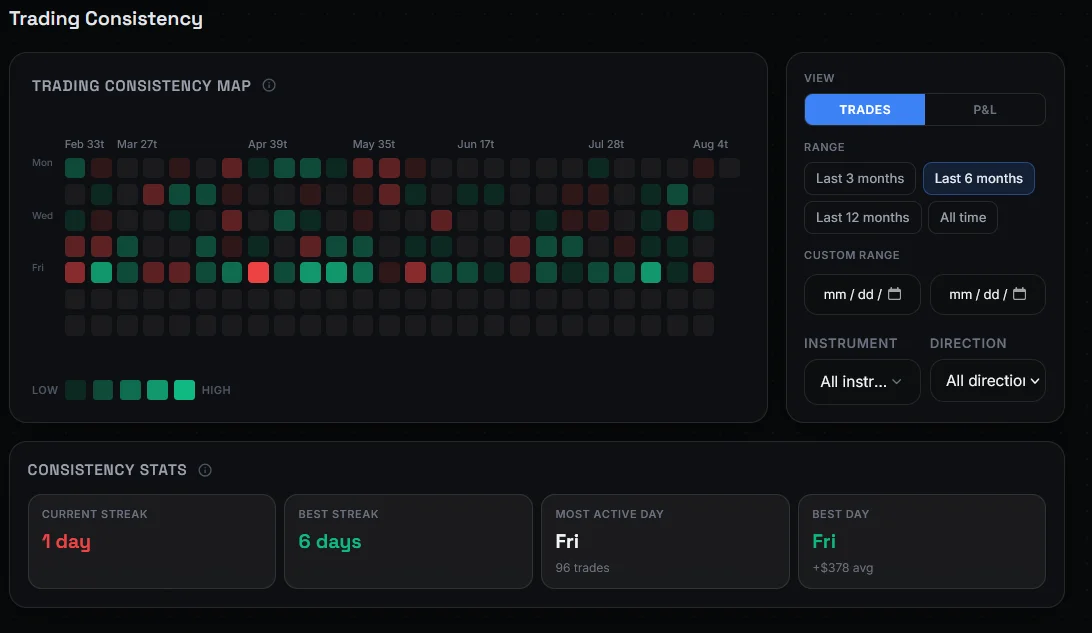Viewport: 1092px width, 633px height.
Task: Click the Jul 28t week label
Action: tap(606, 144)
